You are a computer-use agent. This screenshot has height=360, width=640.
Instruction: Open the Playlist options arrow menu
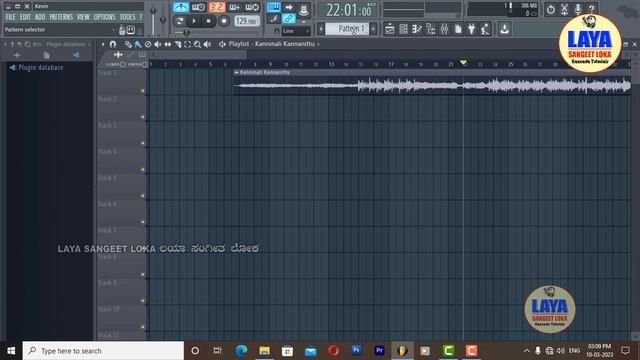103,44
